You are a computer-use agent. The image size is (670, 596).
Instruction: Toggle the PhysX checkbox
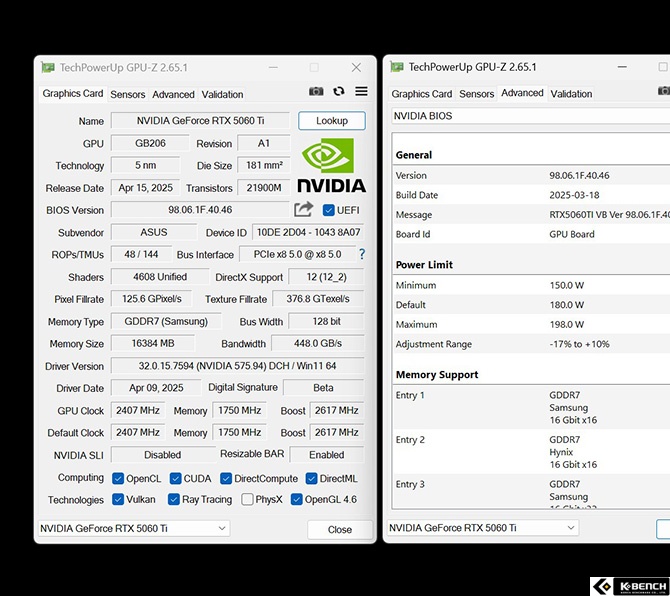point(247,499)
